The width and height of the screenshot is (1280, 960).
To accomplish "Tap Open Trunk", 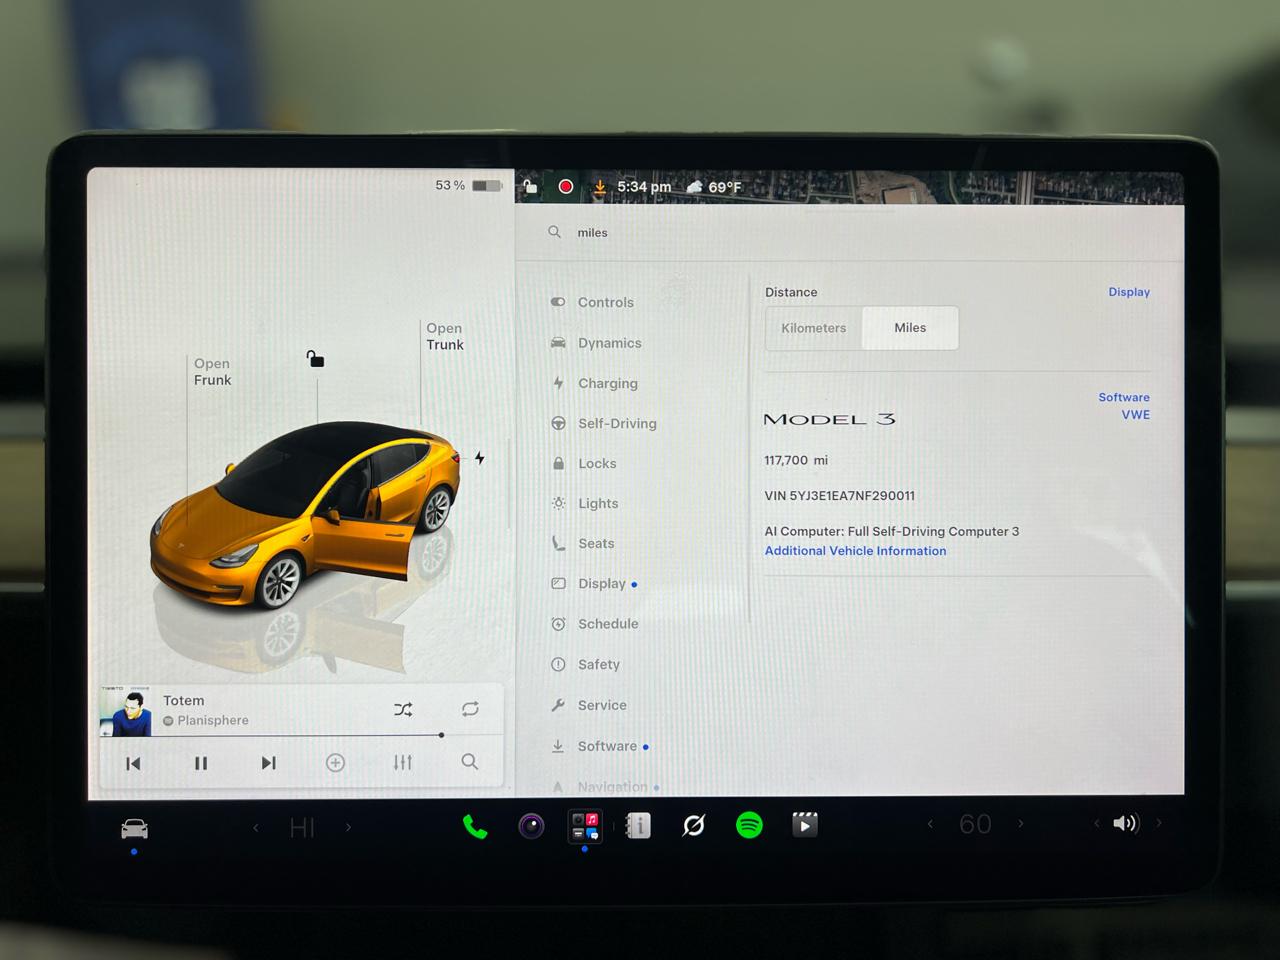I will [x=445, y=336].
